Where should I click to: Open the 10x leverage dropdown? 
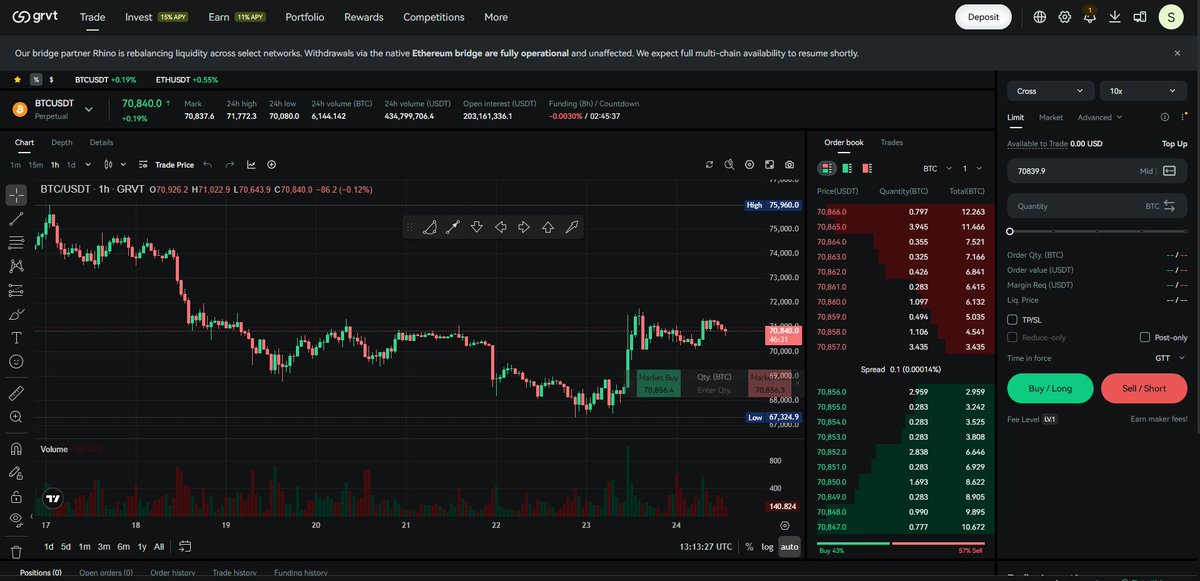coord(1143,91)
